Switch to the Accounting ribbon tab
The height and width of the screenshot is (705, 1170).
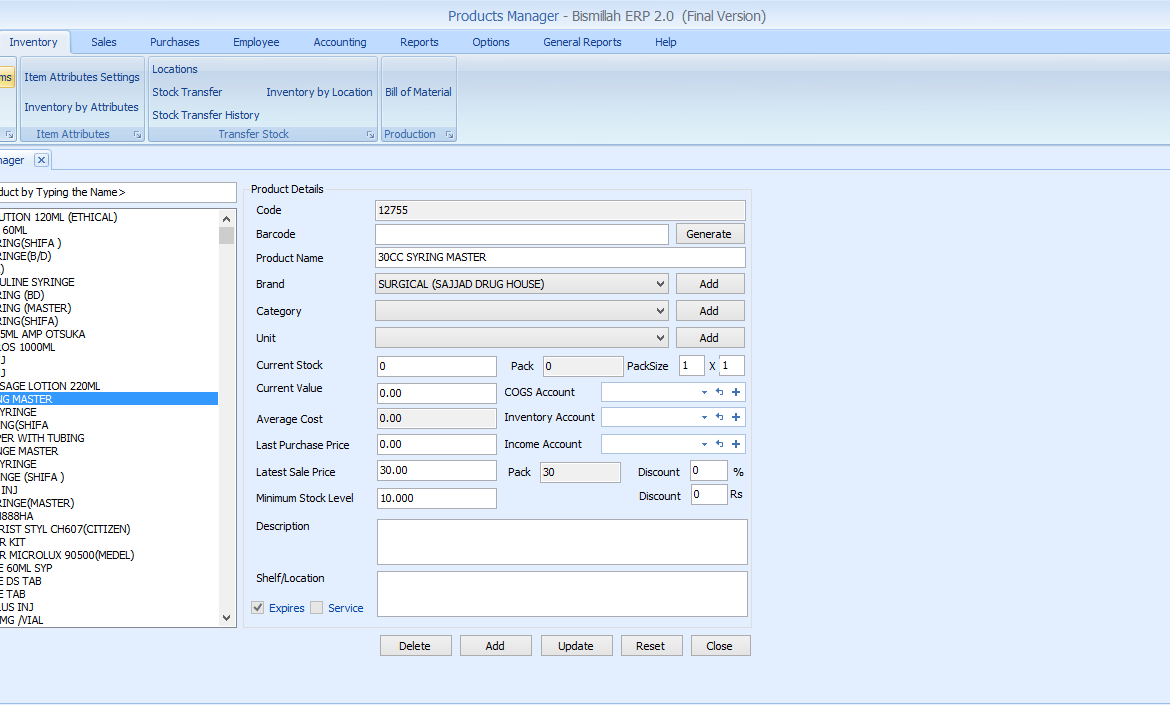tap(340, 42)
